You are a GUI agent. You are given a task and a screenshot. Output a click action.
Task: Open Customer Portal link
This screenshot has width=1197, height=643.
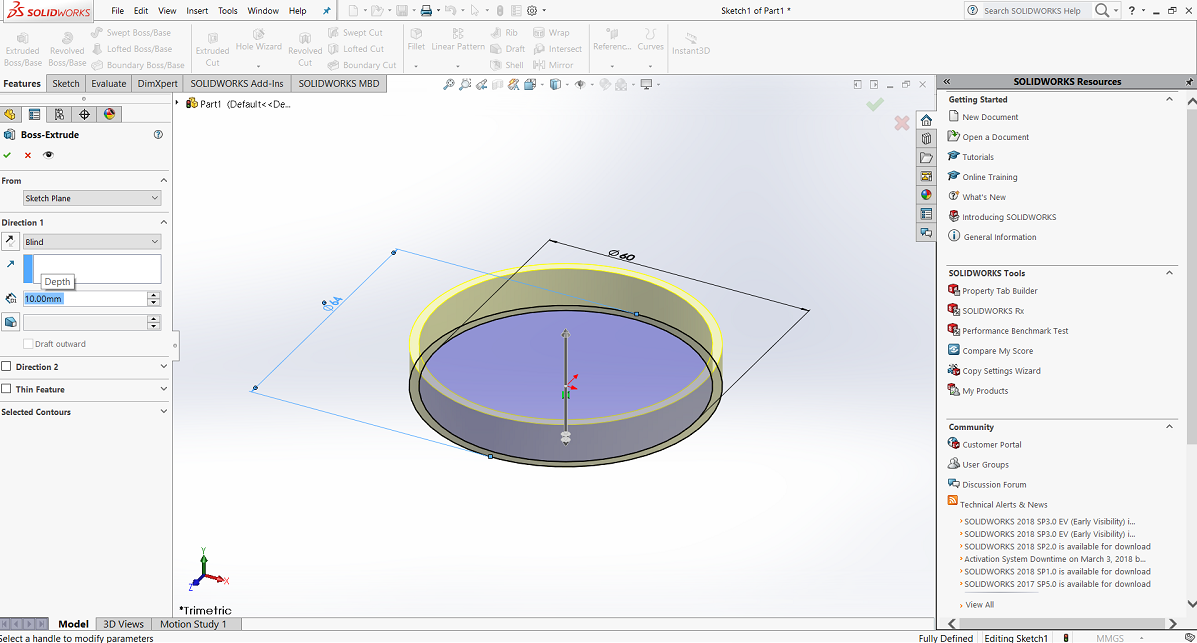tap(992, 444)
